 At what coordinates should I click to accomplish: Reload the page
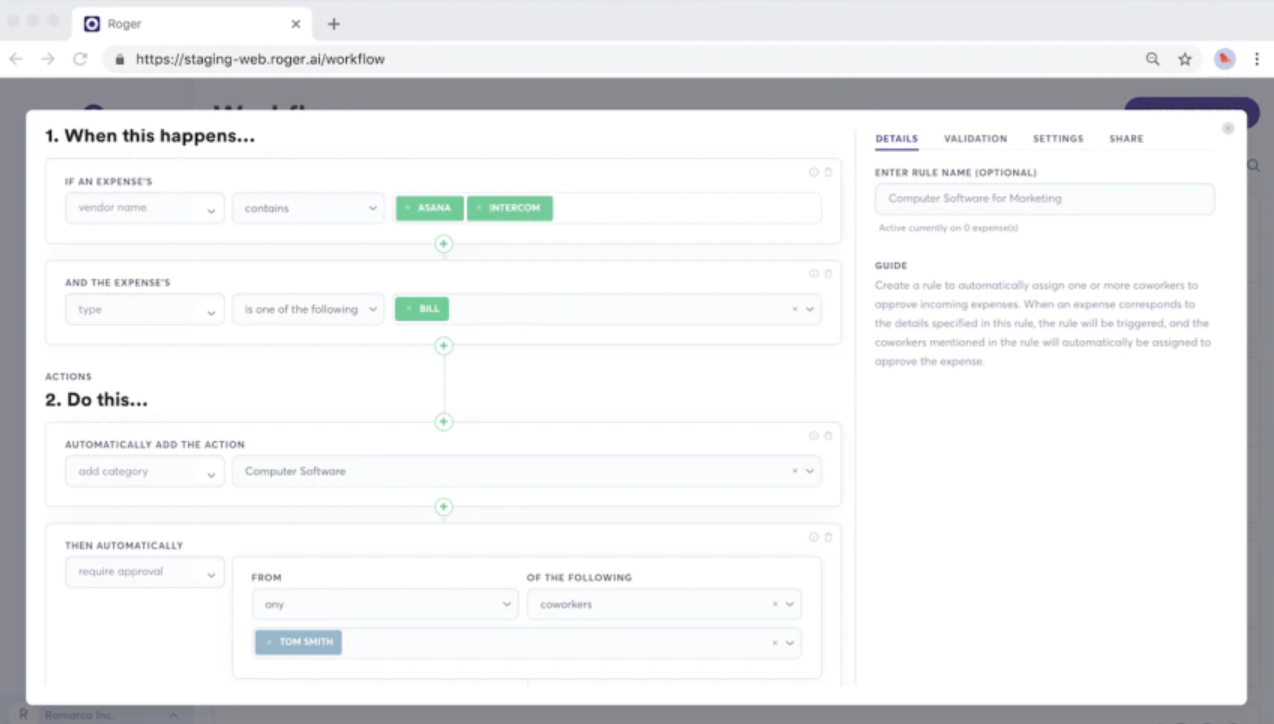coord(80,59)
